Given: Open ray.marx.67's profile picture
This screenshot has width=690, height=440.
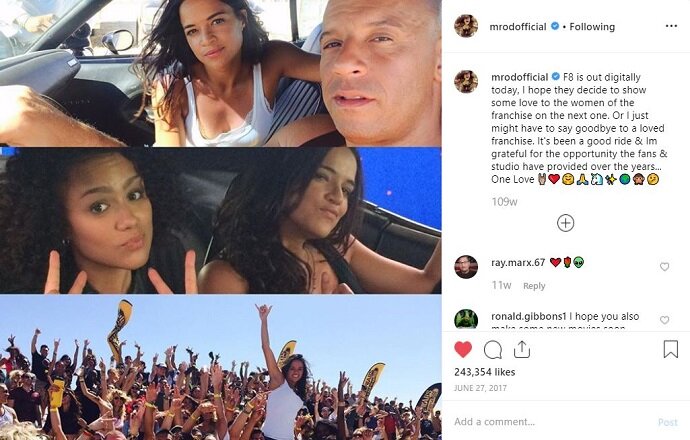Looking at the screenshot, I should click(466, 267).
